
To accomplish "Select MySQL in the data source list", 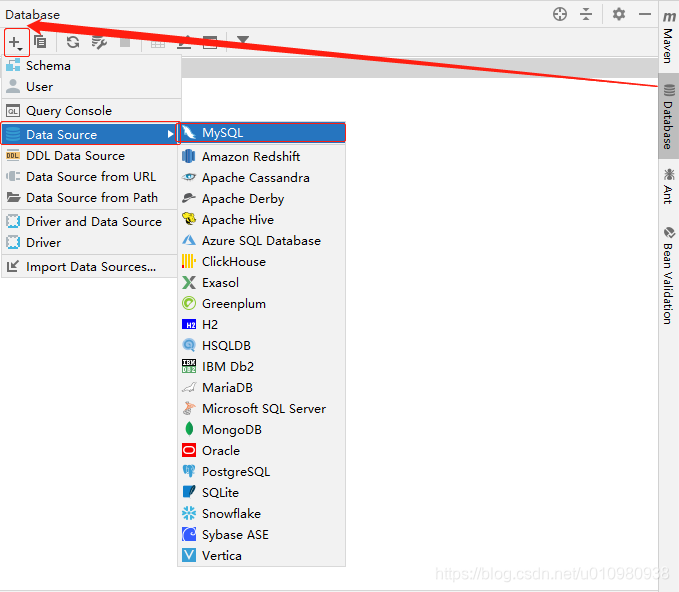I will click(262, 133).
